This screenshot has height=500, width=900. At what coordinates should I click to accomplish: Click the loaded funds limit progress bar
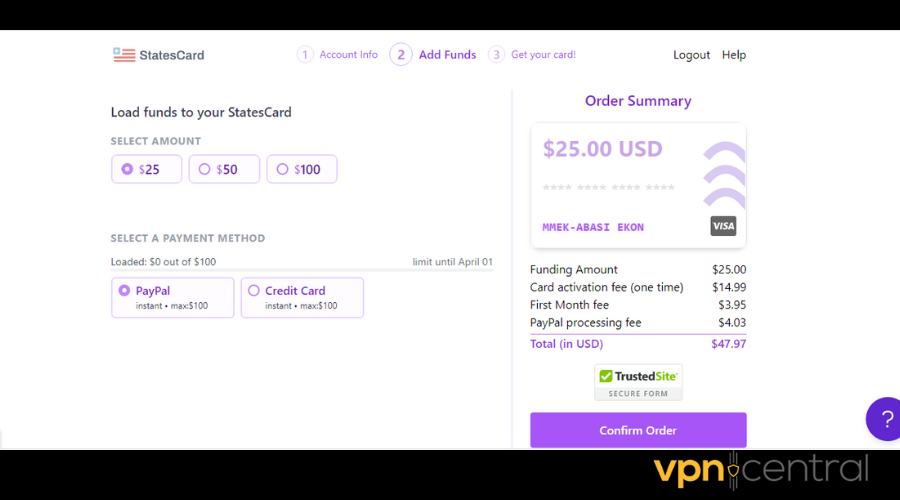[x=302, y=270]
